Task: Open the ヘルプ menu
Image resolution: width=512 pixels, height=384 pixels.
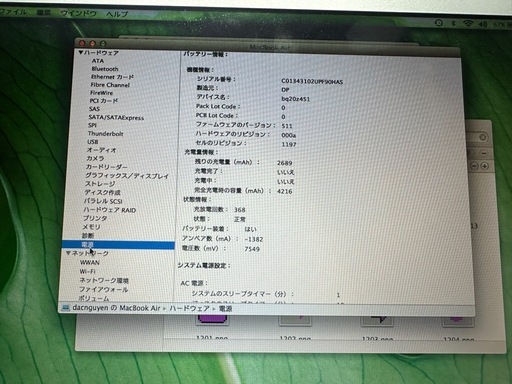Action: [117, 14]
